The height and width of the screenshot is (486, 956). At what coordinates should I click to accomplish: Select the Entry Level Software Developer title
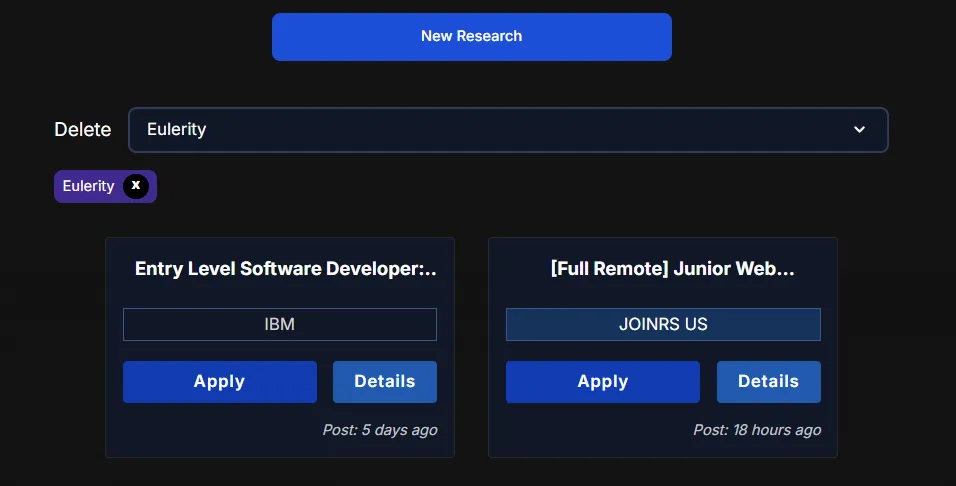pyautogui.click(x=285, y=269)
